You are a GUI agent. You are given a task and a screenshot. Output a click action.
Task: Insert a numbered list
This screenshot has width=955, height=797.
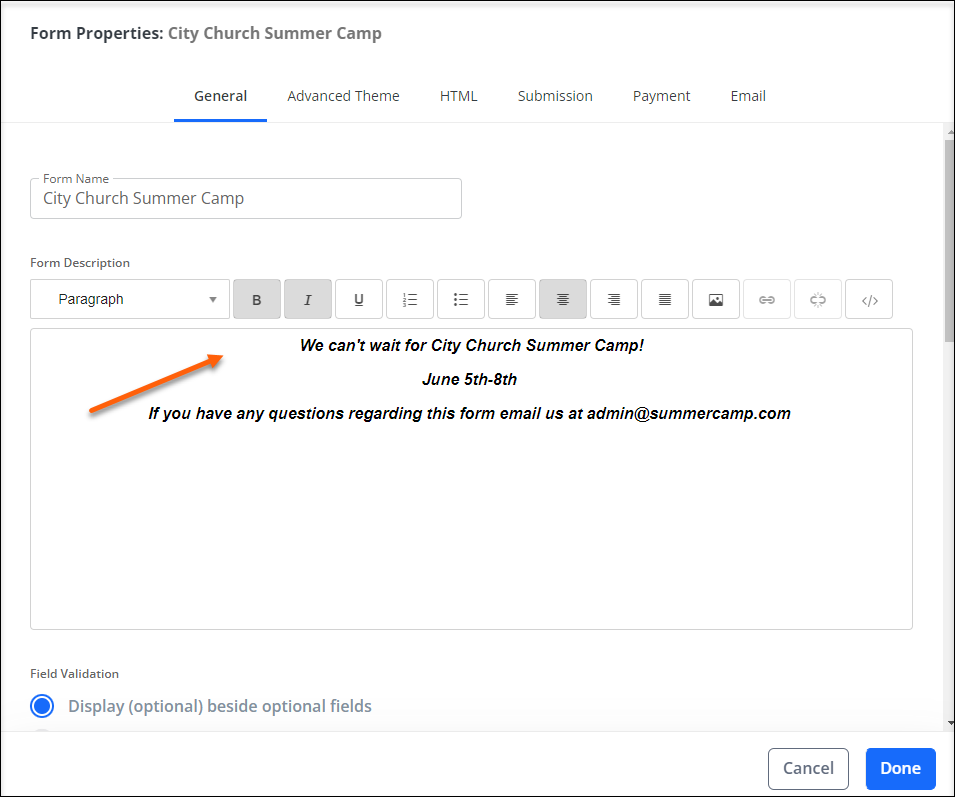(x=410, y=299)
